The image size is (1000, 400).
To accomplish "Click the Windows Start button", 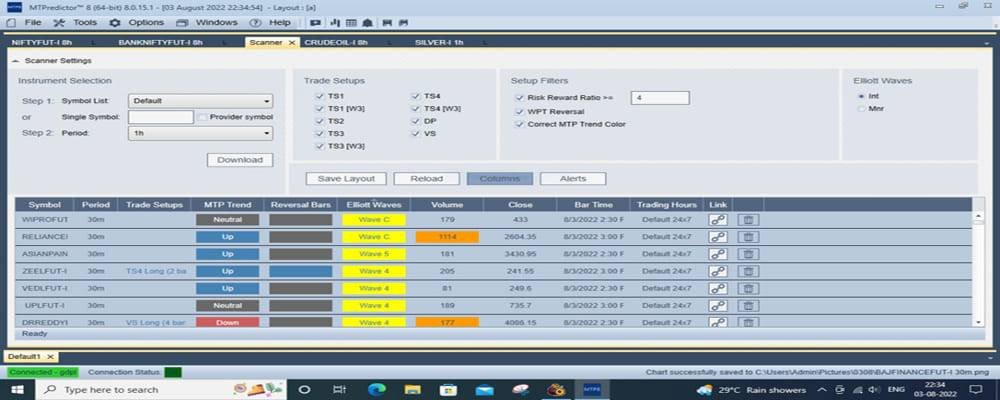I will (17, 389).
